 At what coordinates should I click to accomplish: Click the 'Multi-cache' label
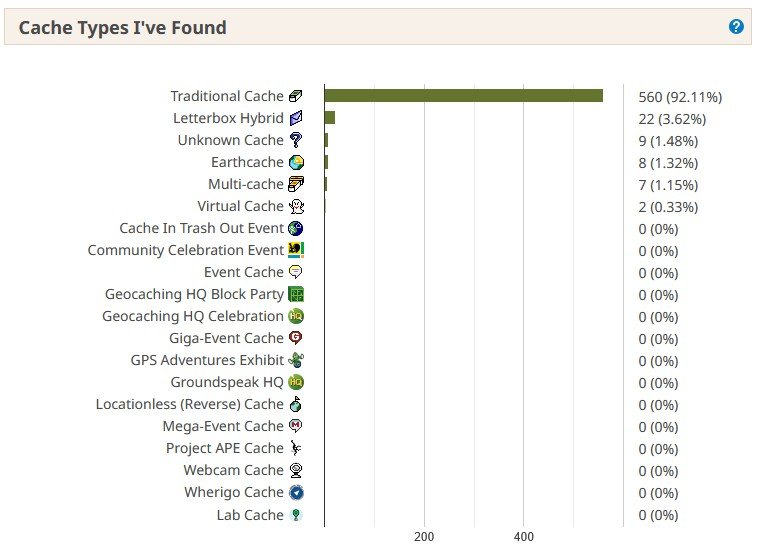(x=246, y=184)
